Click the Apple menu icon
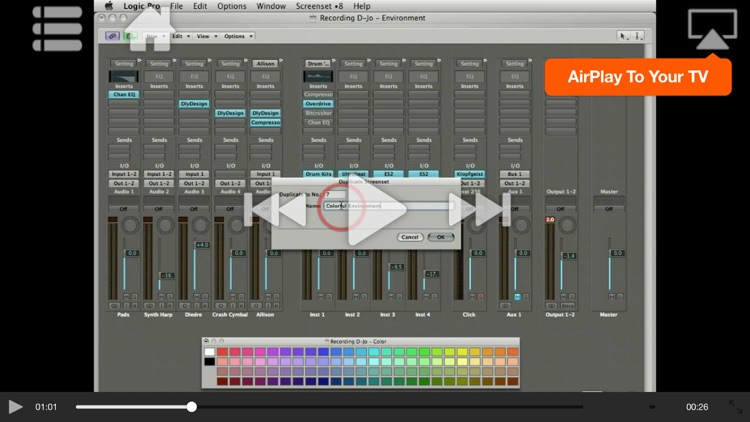Viewport: 750px width, 422px height. coord(109,6)
